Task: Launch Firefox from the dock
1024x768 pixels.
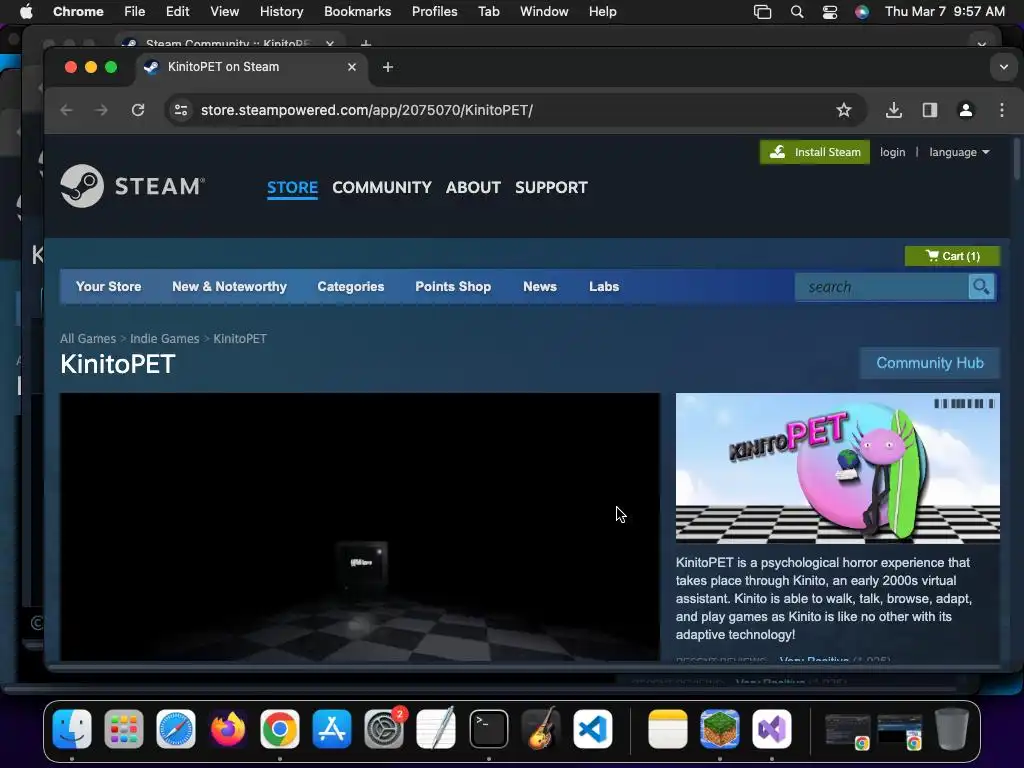Action: (x=228, y=729)
